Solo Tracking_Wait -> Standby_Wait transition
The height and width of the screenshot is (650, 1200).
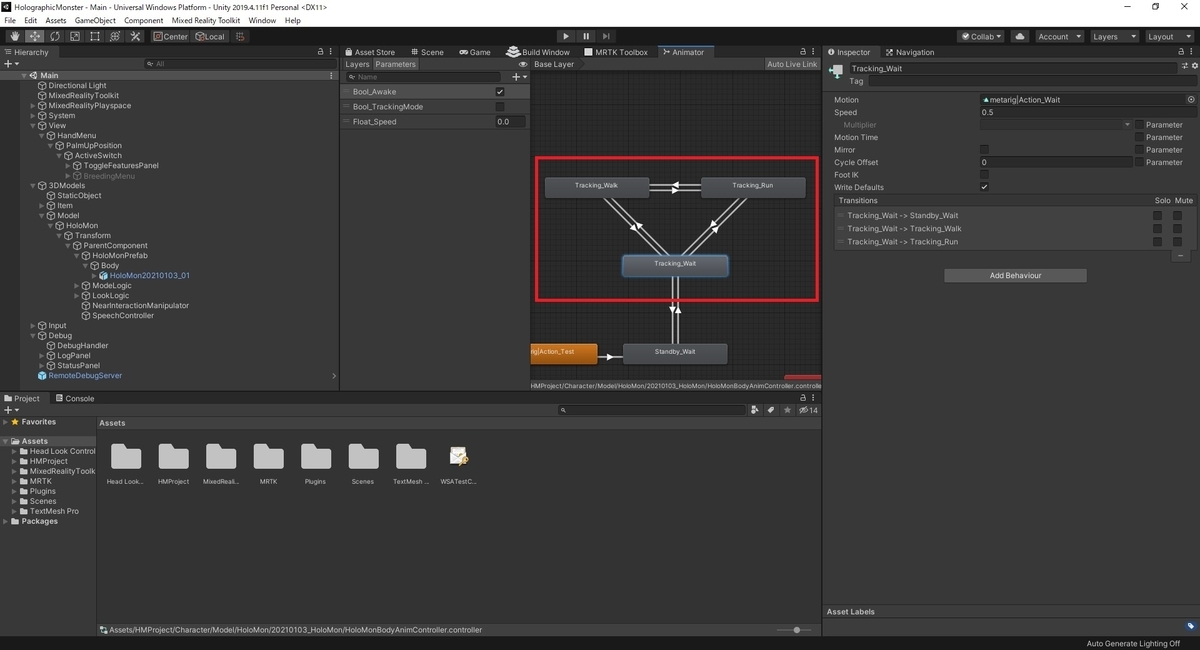pyautogui.click(x=1157, y=215)
